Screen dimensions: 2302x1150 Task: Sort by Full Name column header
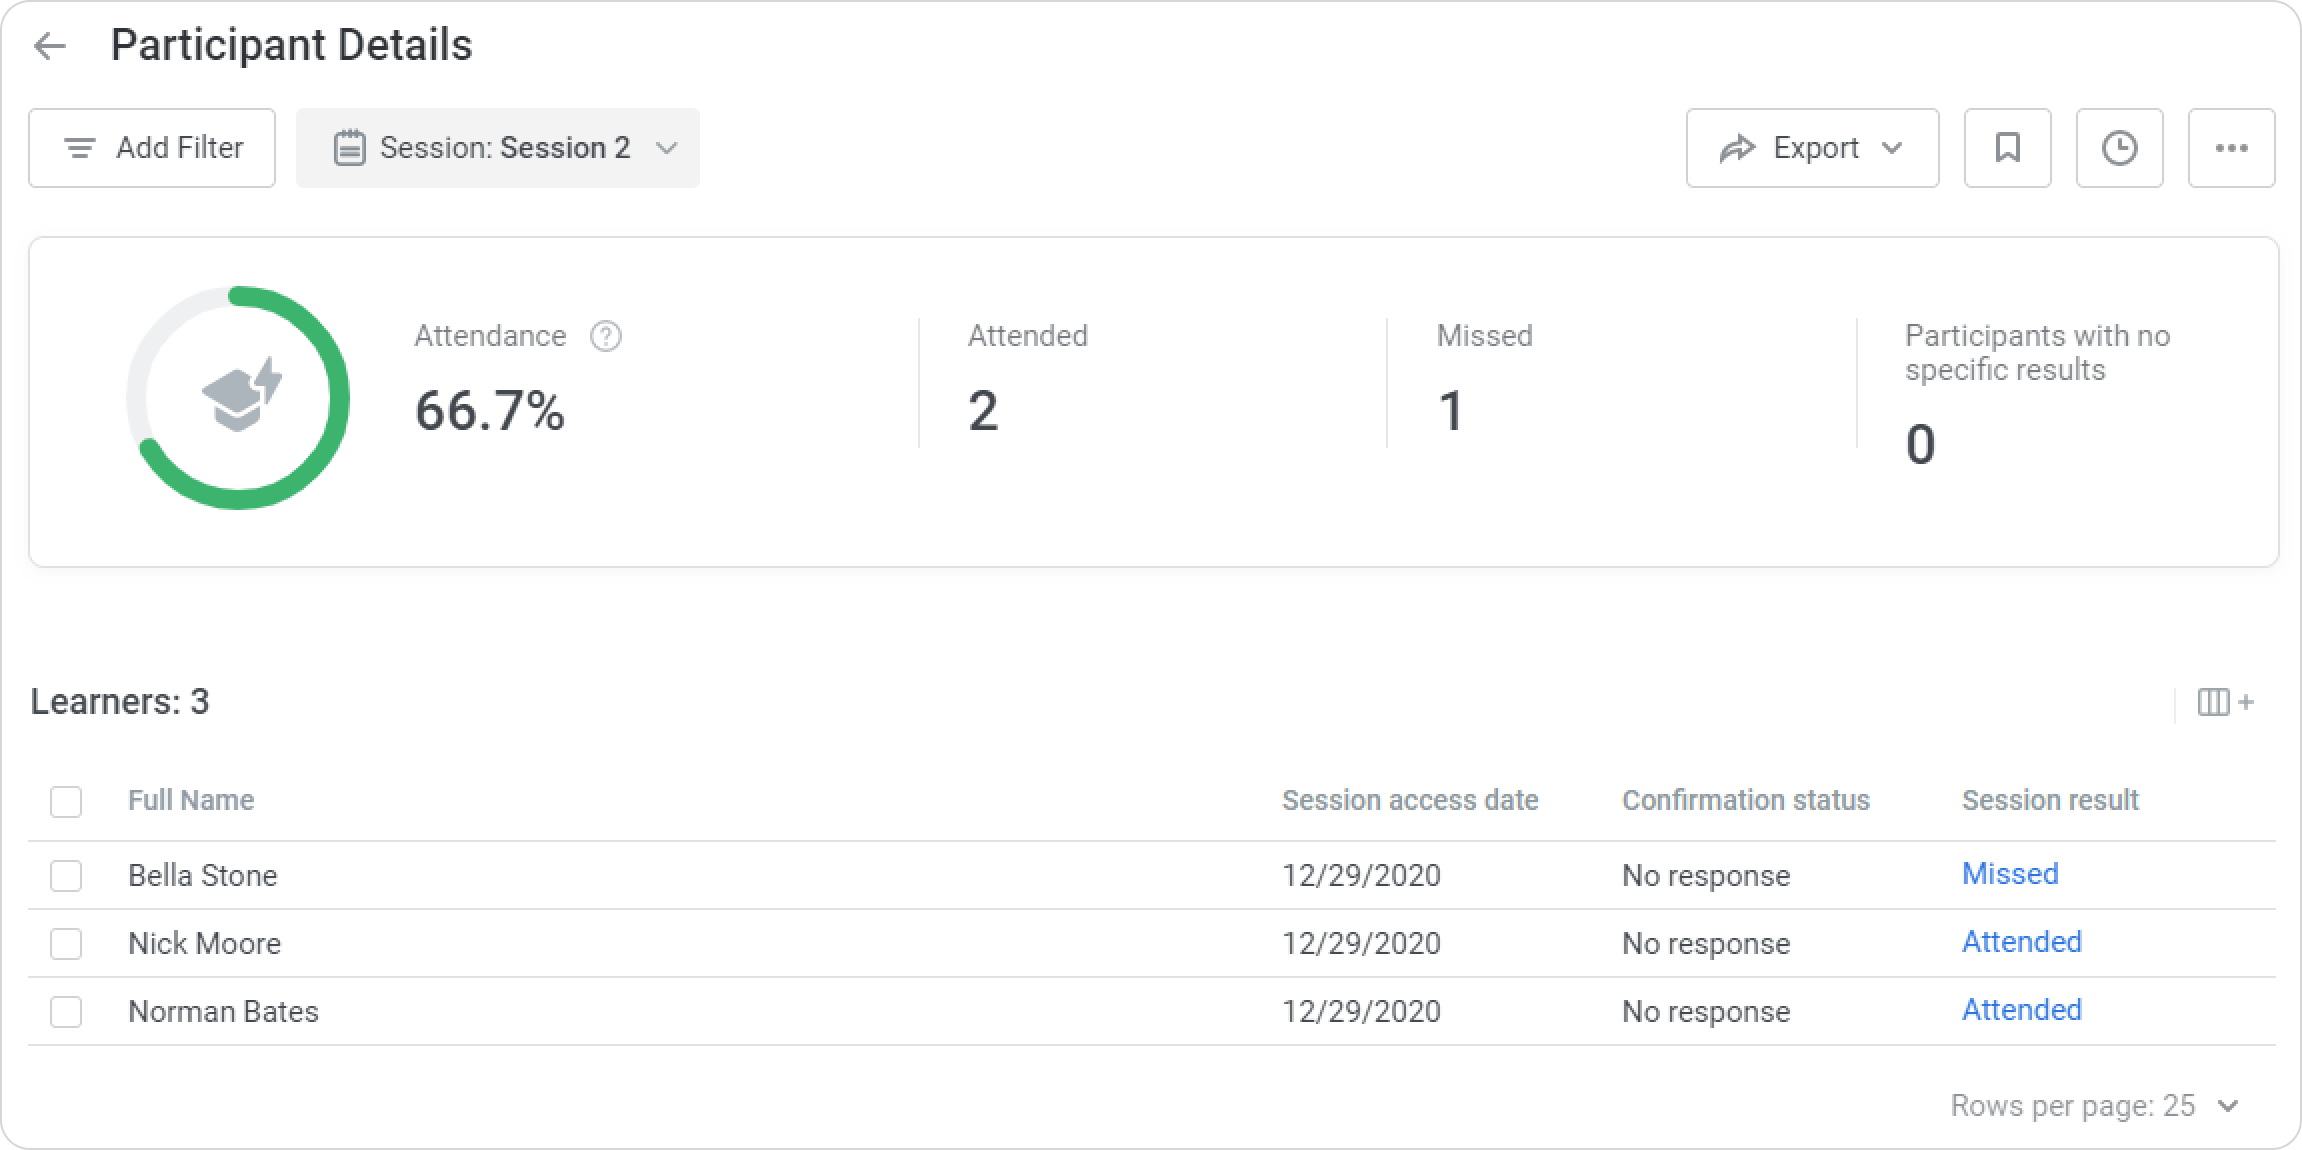pos(191,800)
